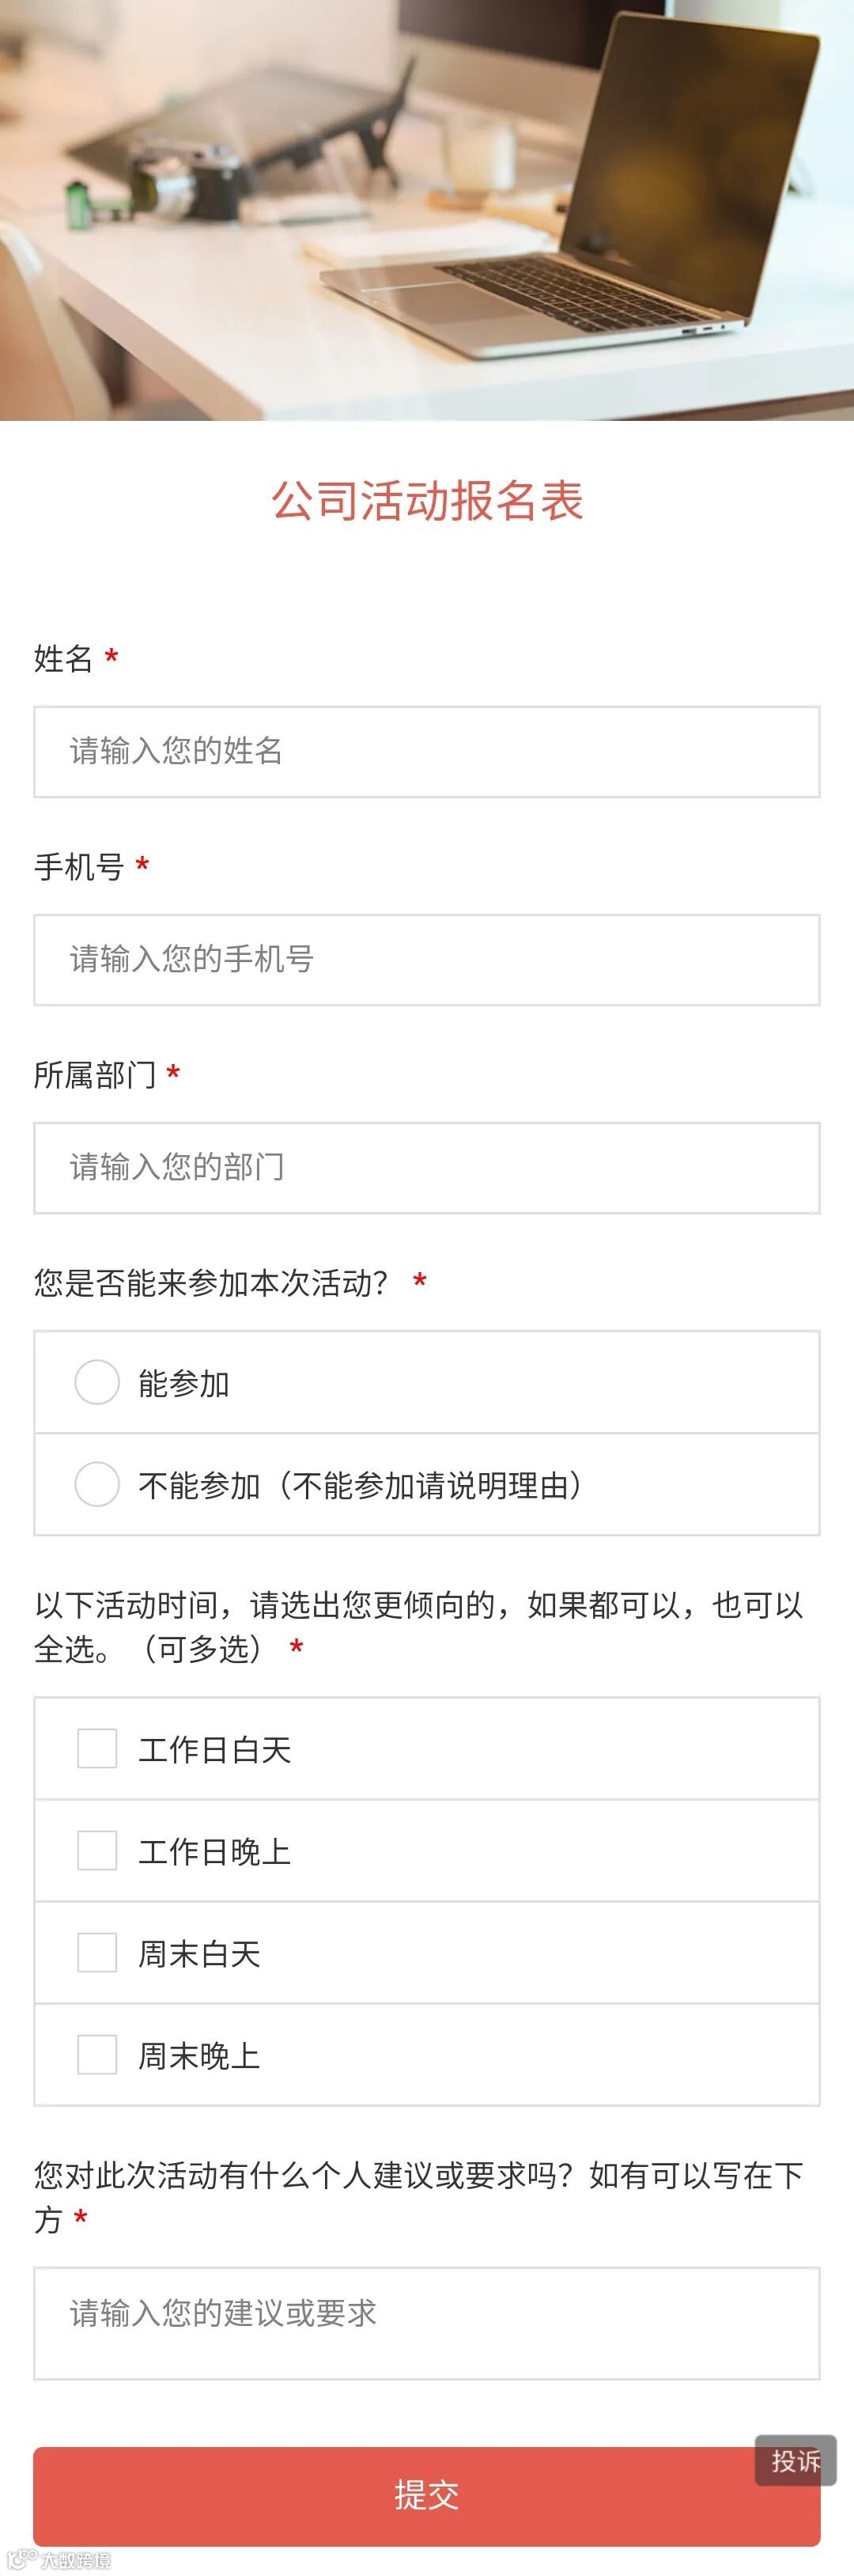Click the 投诉 complaint button

pos(795,2461)
